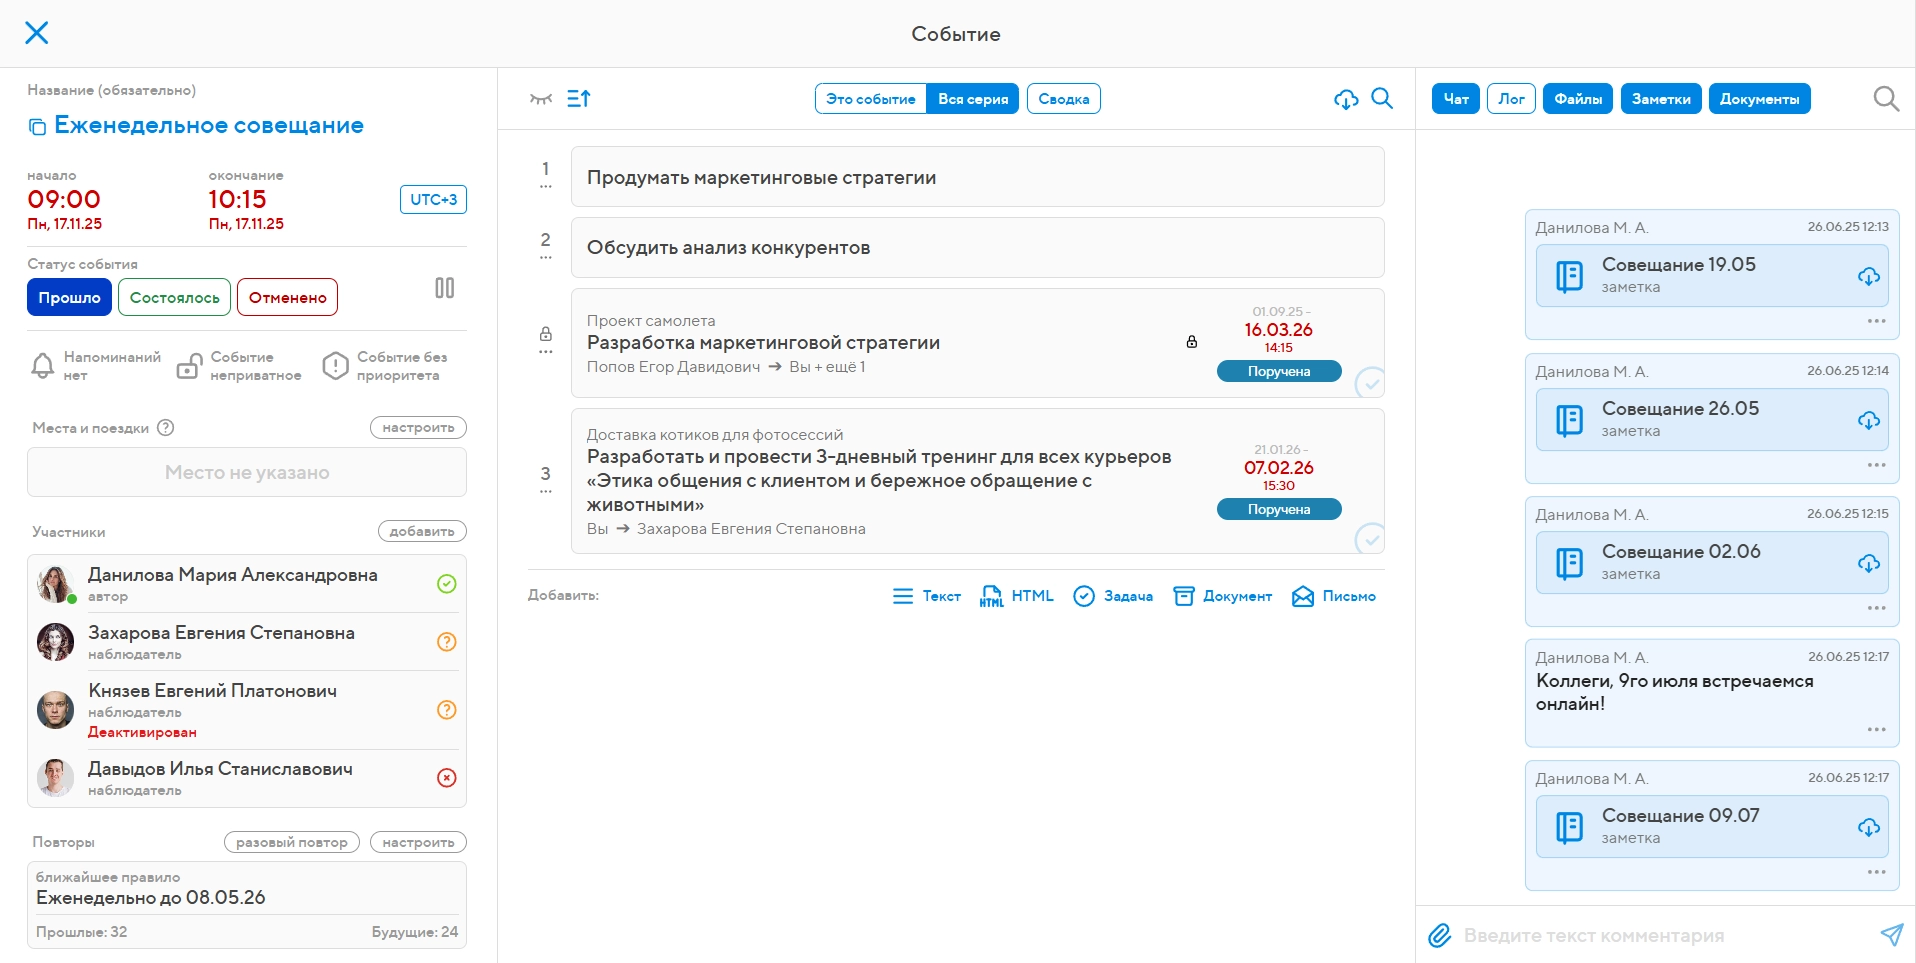Image resolution: width=1916 pixels, height=963 pixels.
Task: Open the dots menu under agenda item 2
Action: coord(545,257)
